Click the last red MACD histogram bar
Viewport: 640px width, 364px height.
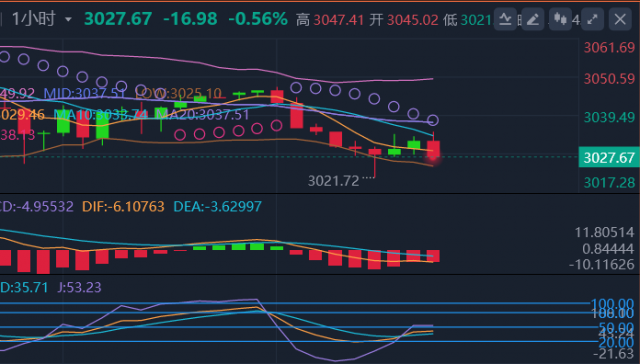(433, 256)
